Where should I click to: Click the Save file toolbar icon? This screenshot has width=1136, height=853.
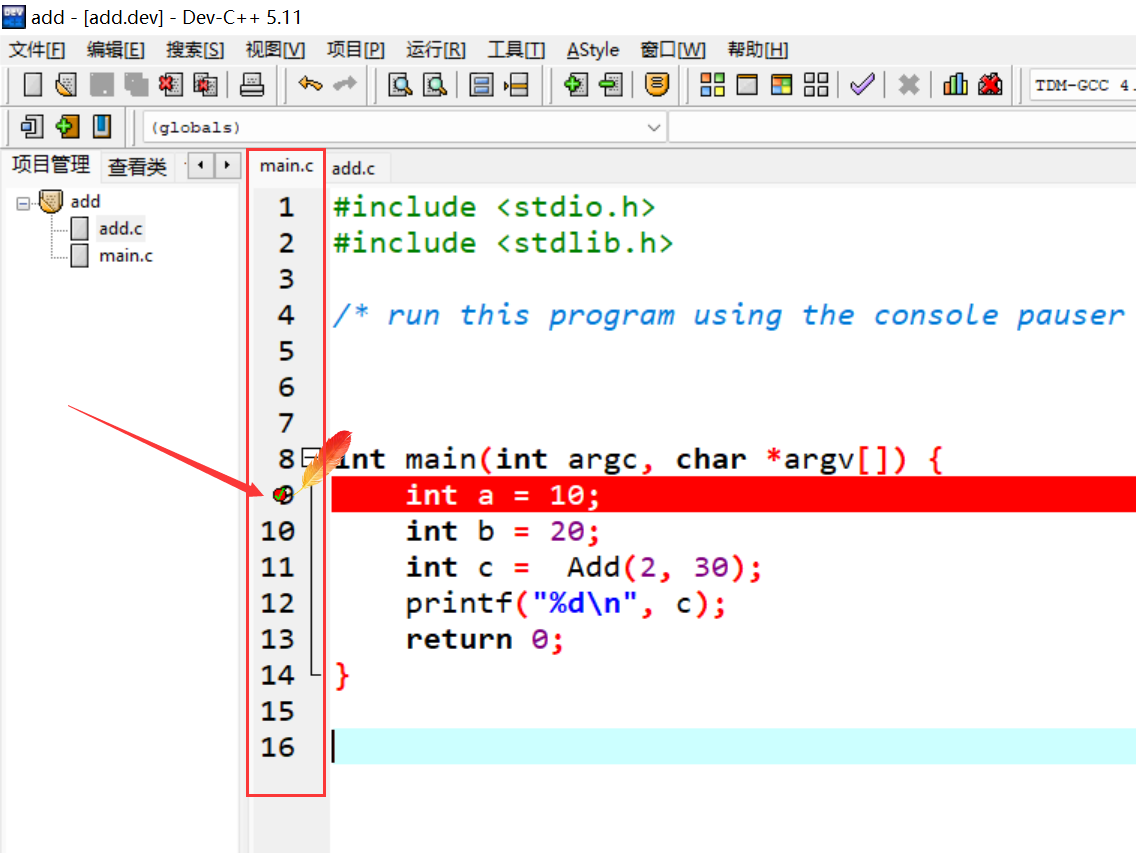(x=101, y=85)
